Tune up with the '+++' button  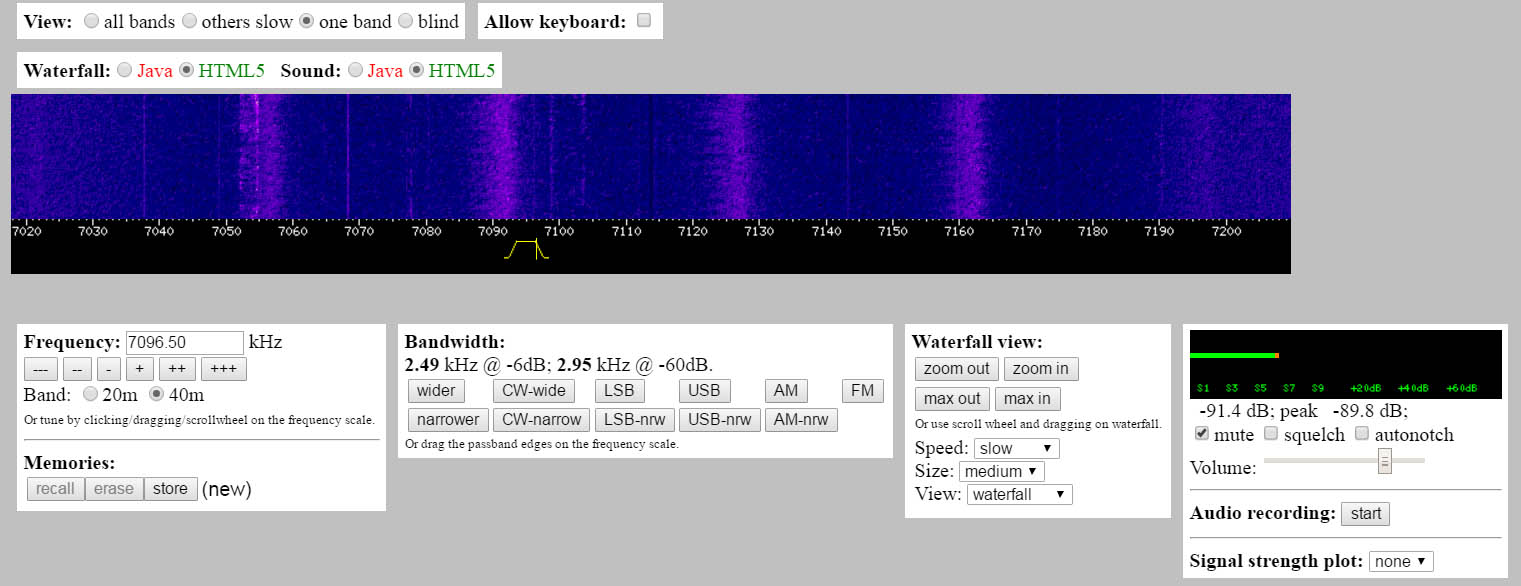click(x=224, y=369)
